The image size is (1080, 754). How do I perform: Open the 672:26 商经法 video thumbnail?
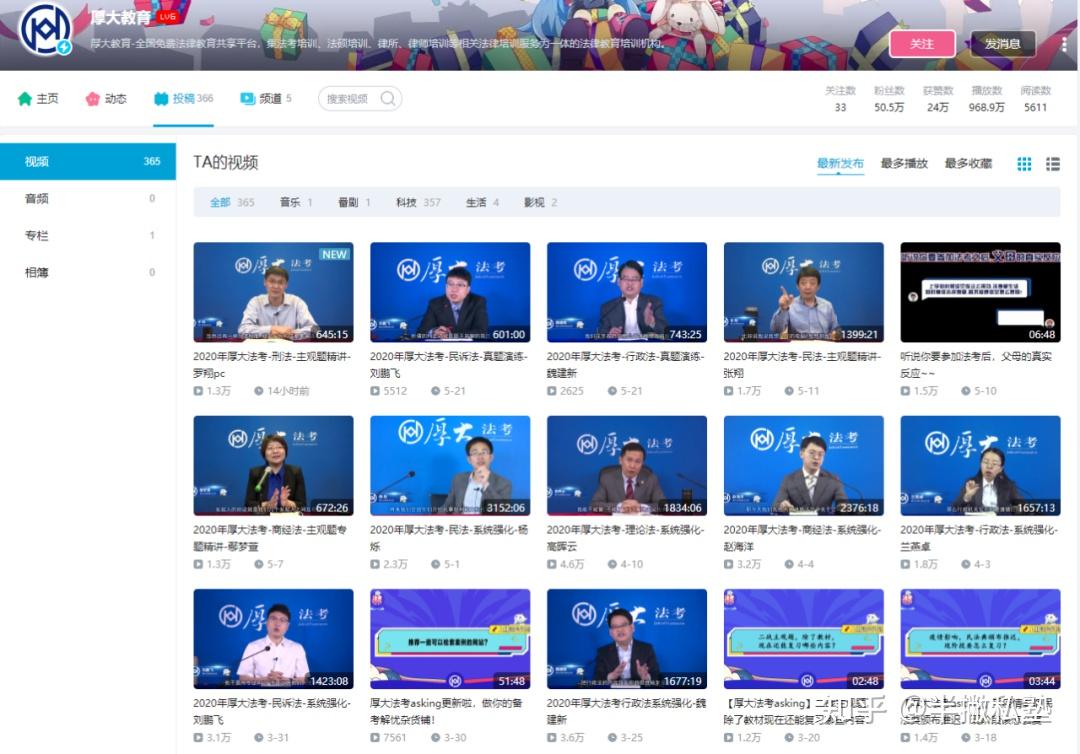coord(273,465)
